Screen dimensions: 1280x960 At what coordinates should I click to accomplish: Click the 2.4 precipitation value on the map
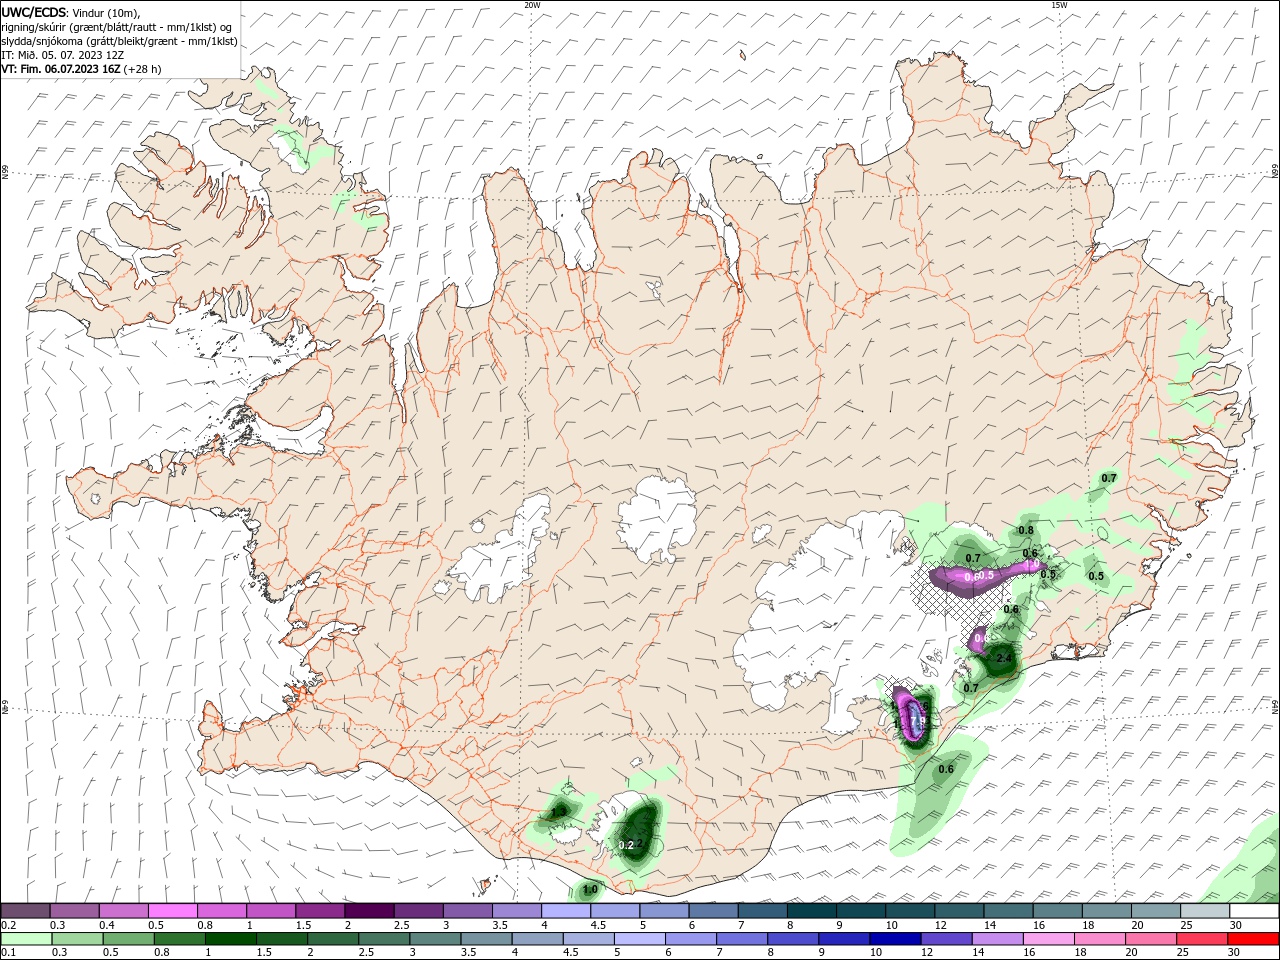click(1004, 658)
